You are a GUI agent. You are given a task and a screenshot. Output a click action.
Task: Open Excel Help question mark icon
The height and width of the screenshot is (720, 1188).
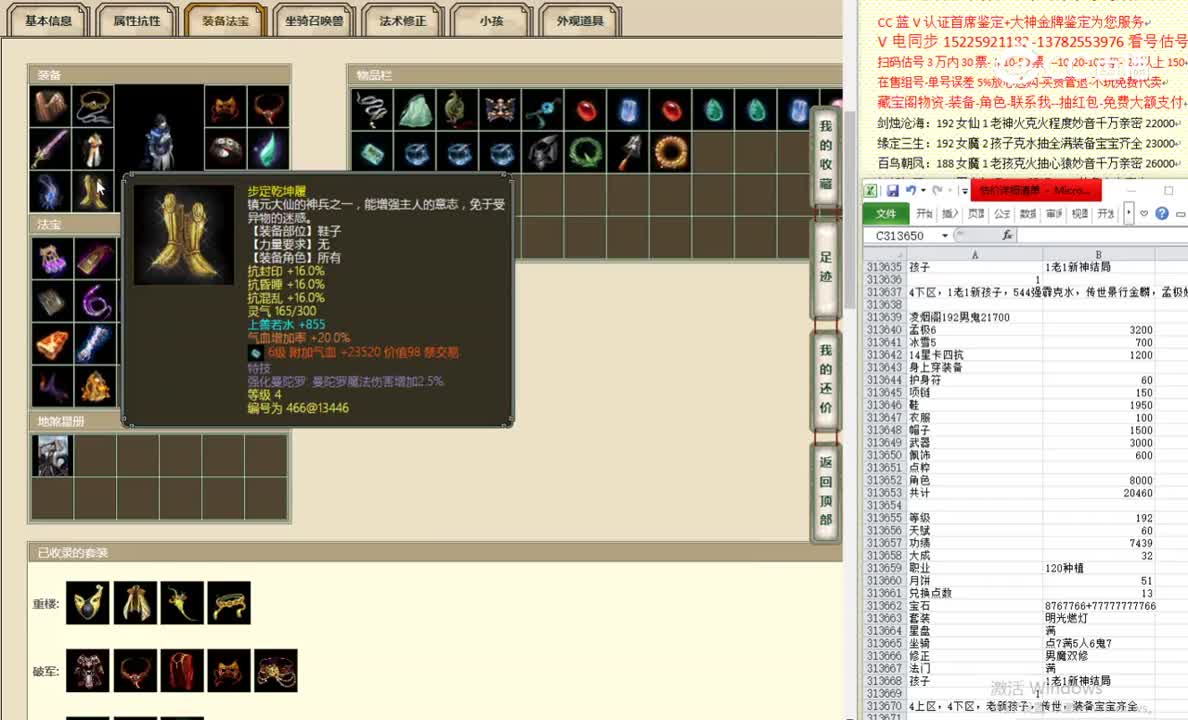[1161, 214]
